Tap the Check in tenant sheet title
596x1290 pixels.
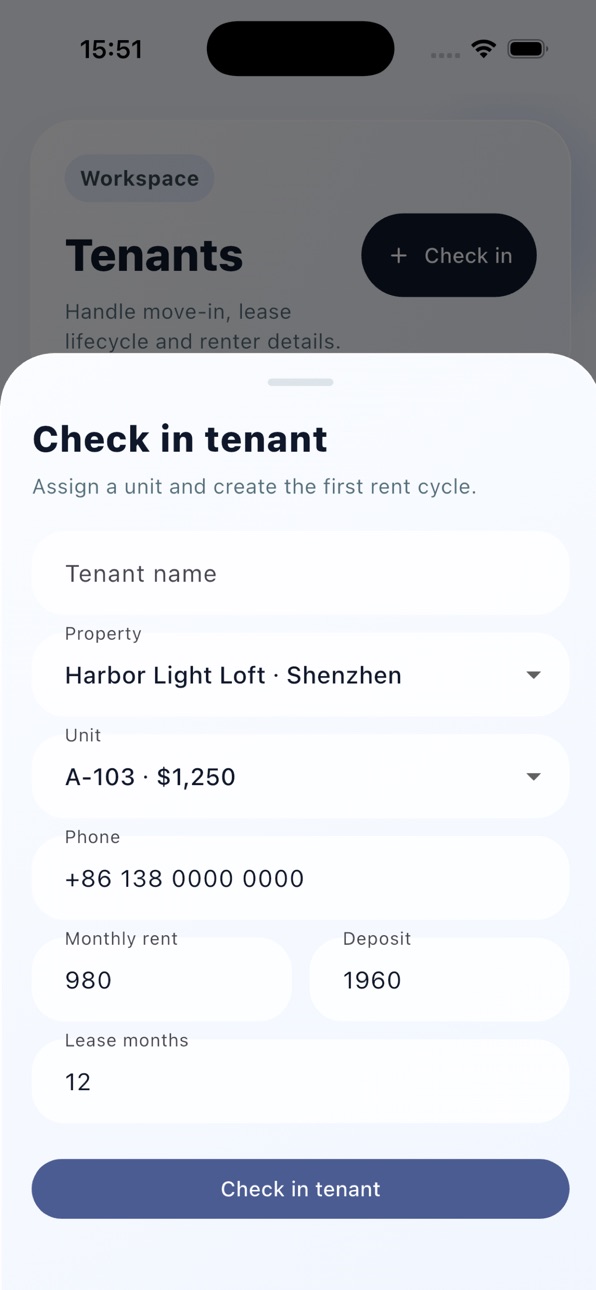pyautogui.click(x=180, y=439)
